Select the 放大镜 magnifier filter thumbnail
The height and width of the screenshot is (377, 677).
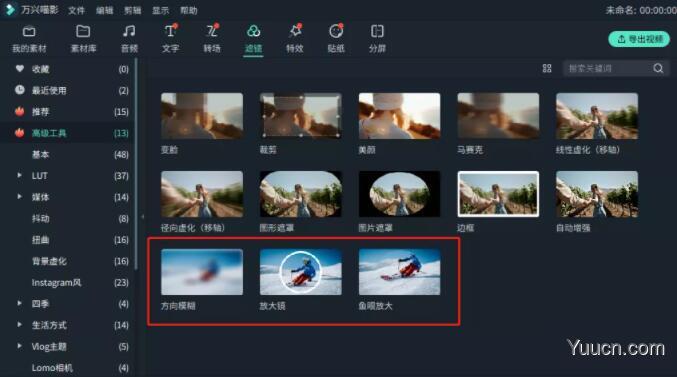pos(301,272)
